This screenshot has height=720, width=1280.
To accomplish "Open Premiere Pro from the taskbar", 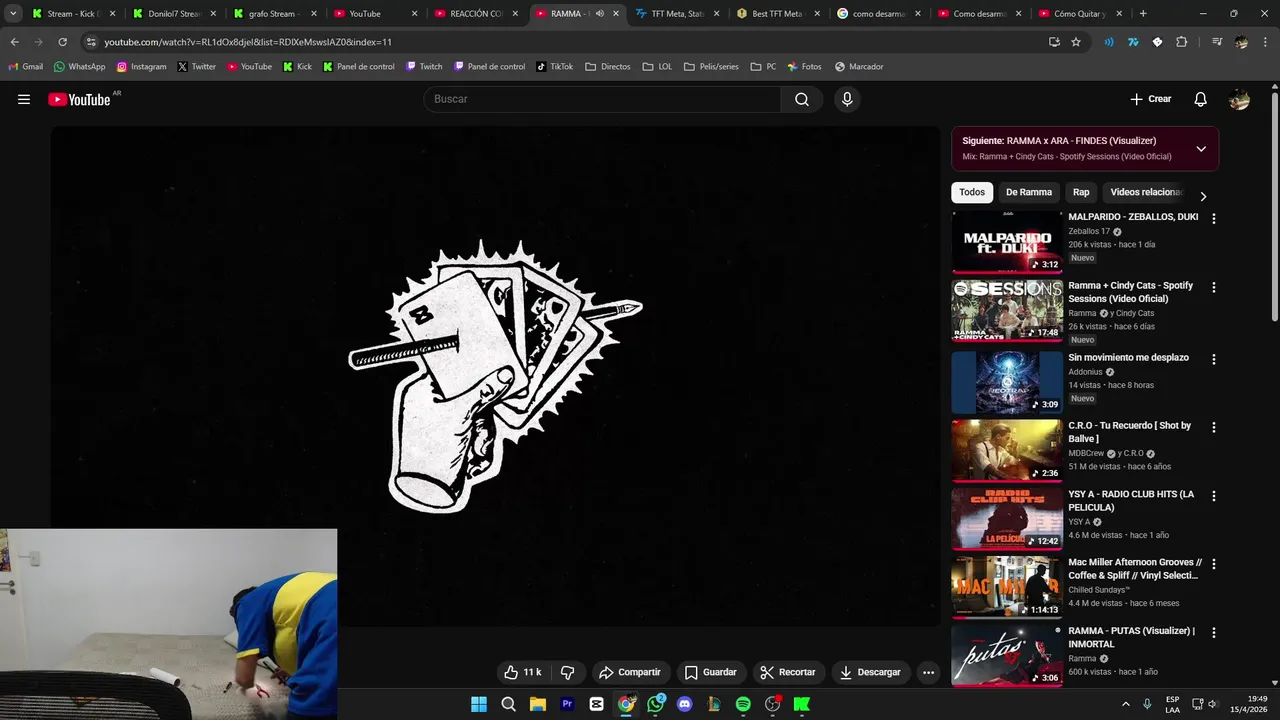I will click(567, 704).
